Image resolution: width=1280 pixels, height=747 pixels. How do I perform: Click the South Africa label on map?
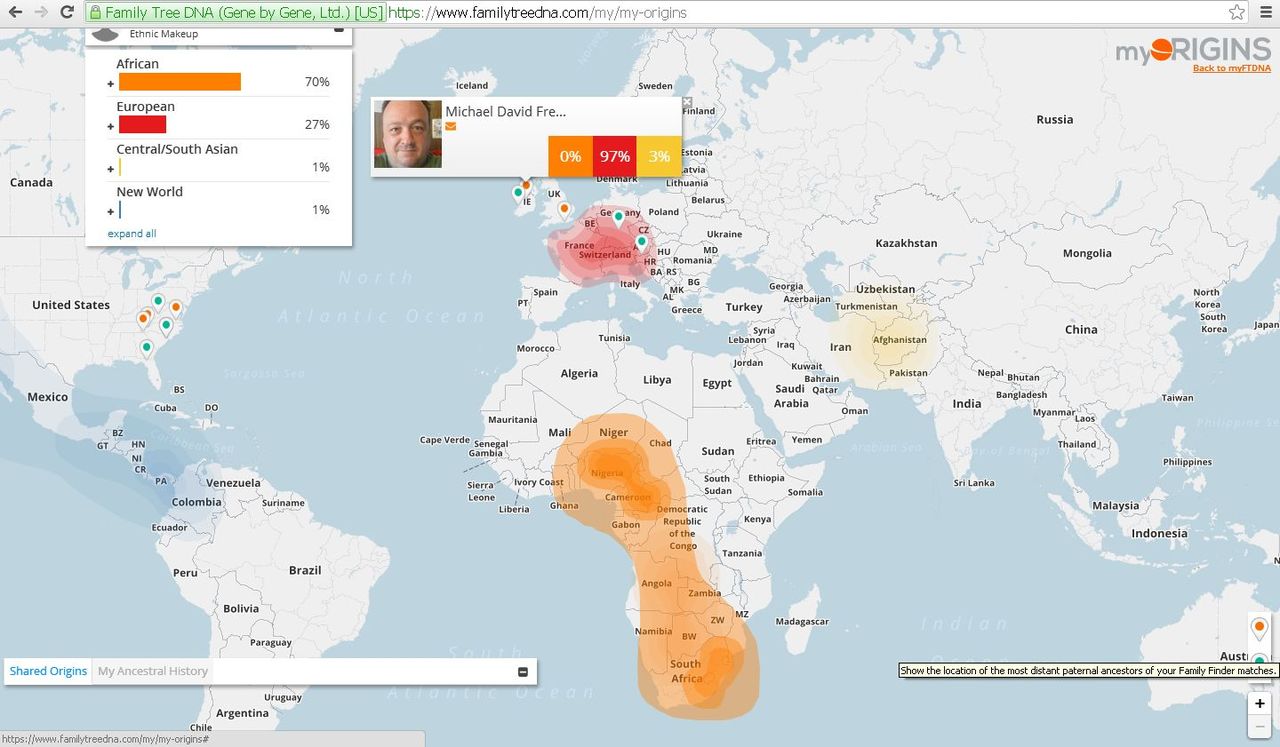(686, 671)
